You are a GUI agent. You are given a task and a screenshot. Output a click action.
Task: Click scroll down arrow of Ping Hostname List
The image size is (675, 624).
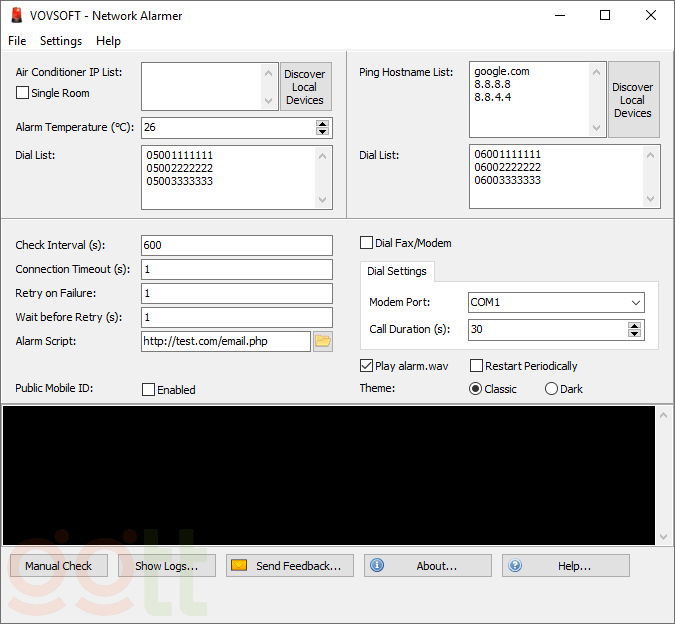(x=596, y=128)
